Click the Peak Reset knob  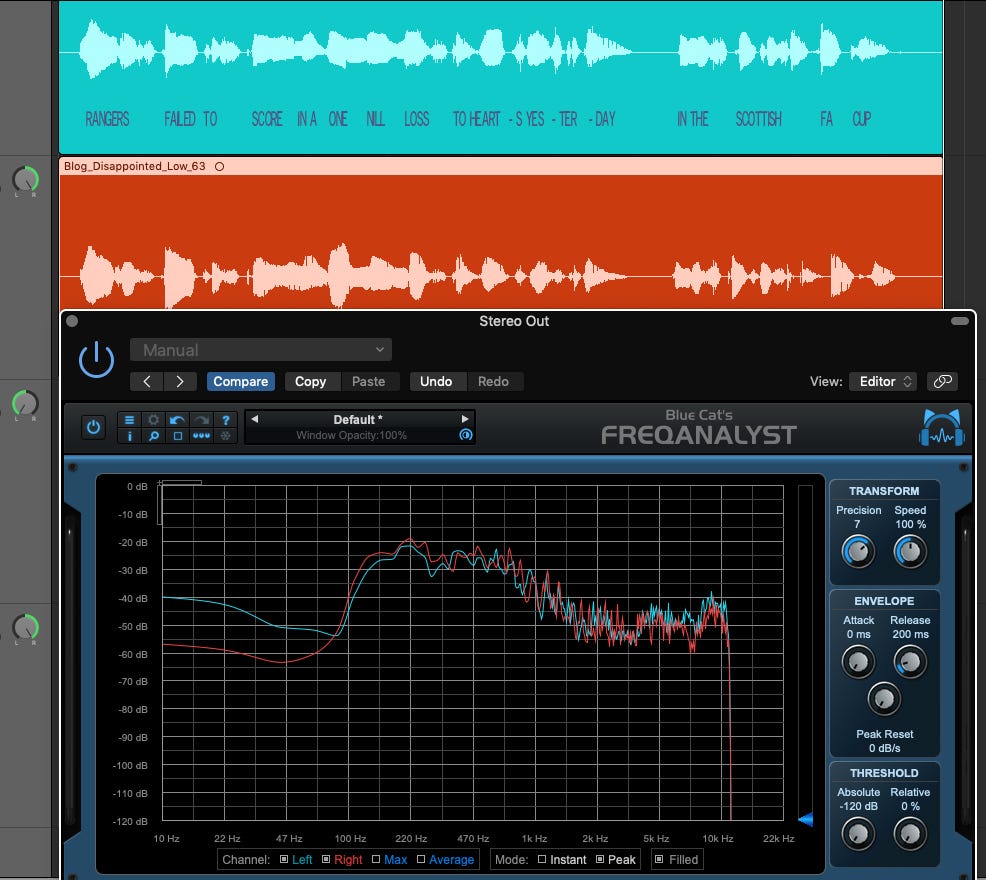pyautogui.click(x=884, y=699)
